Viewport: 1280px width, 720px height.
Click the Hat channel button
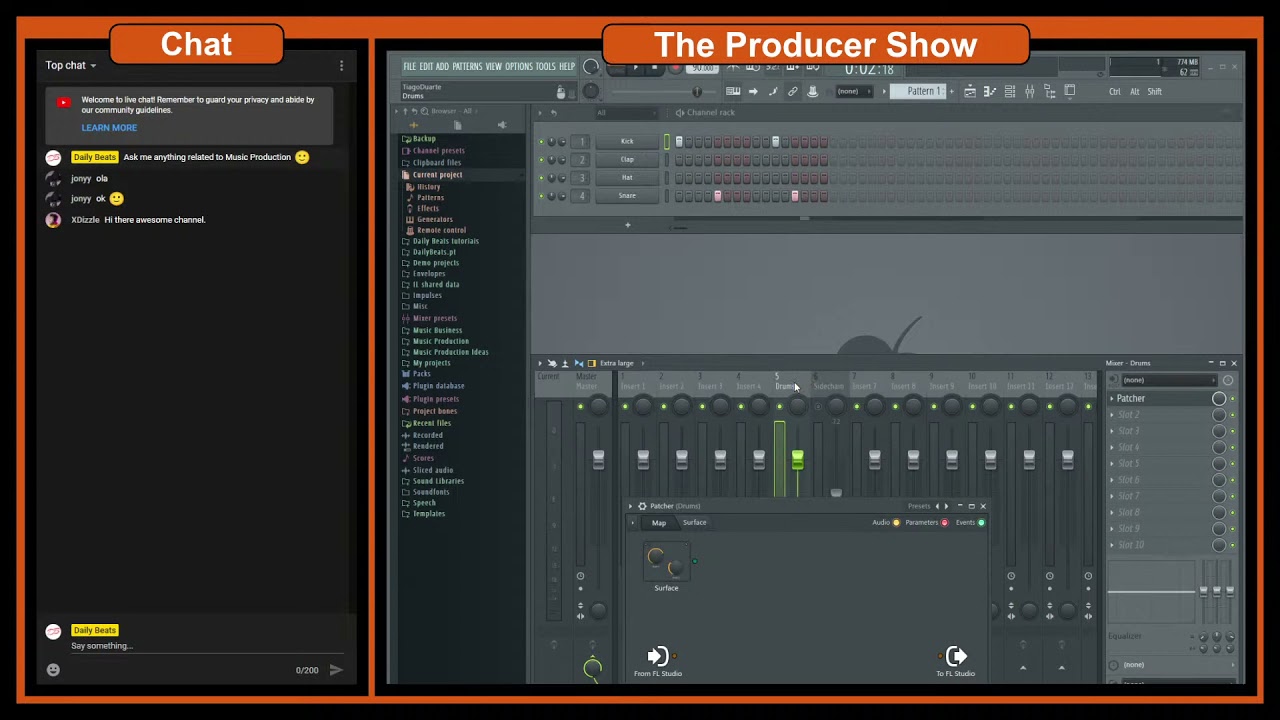pyautogui.click(x=627, y=177)
